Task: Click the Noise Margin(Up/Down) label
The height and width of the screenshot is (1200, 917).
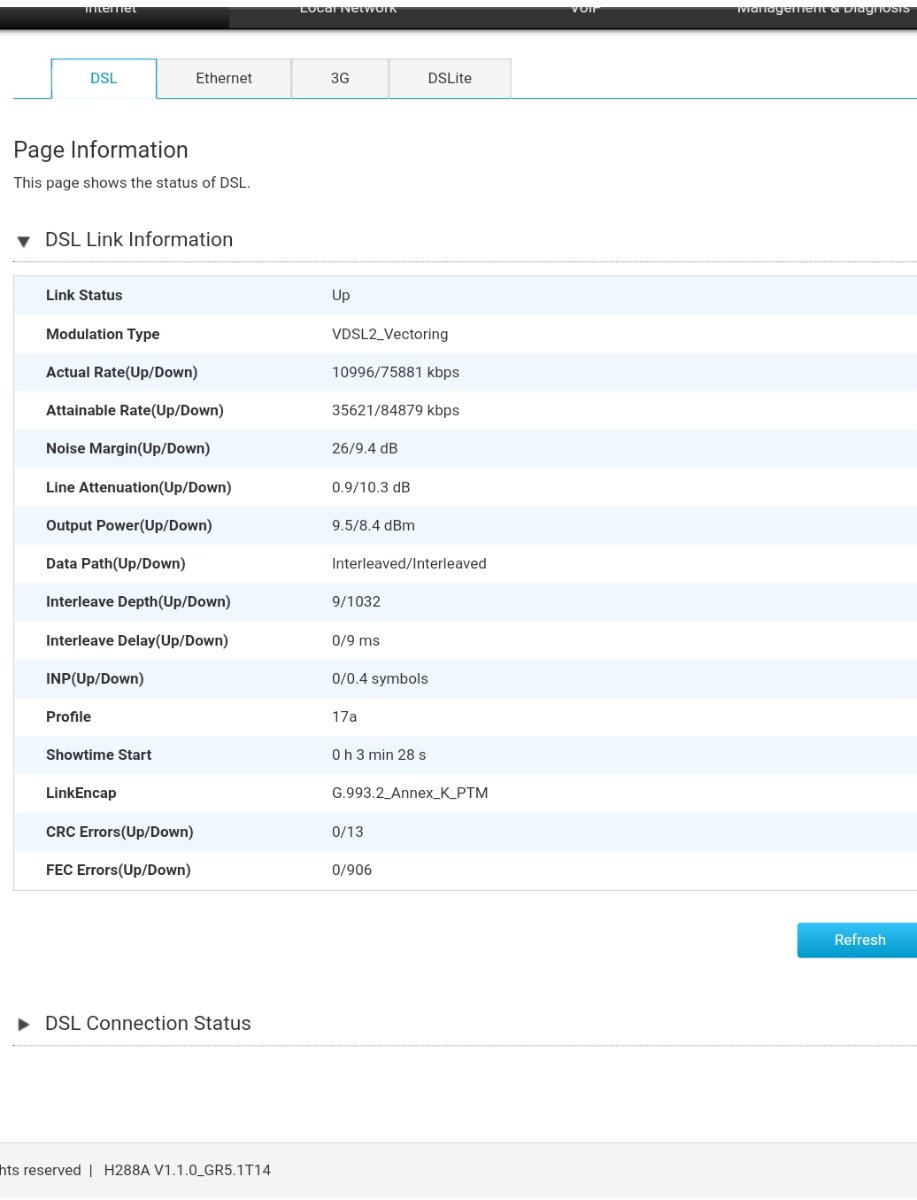Action: 128,449
